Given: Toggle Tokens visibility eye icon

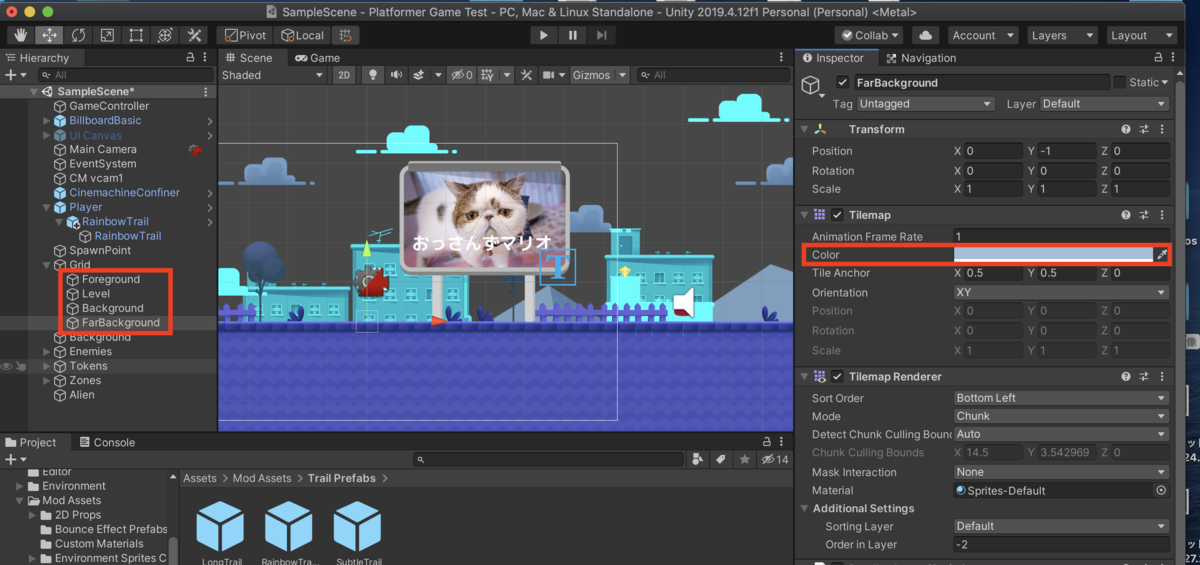Looking at the screenshot, I should [x=7, y=366].
